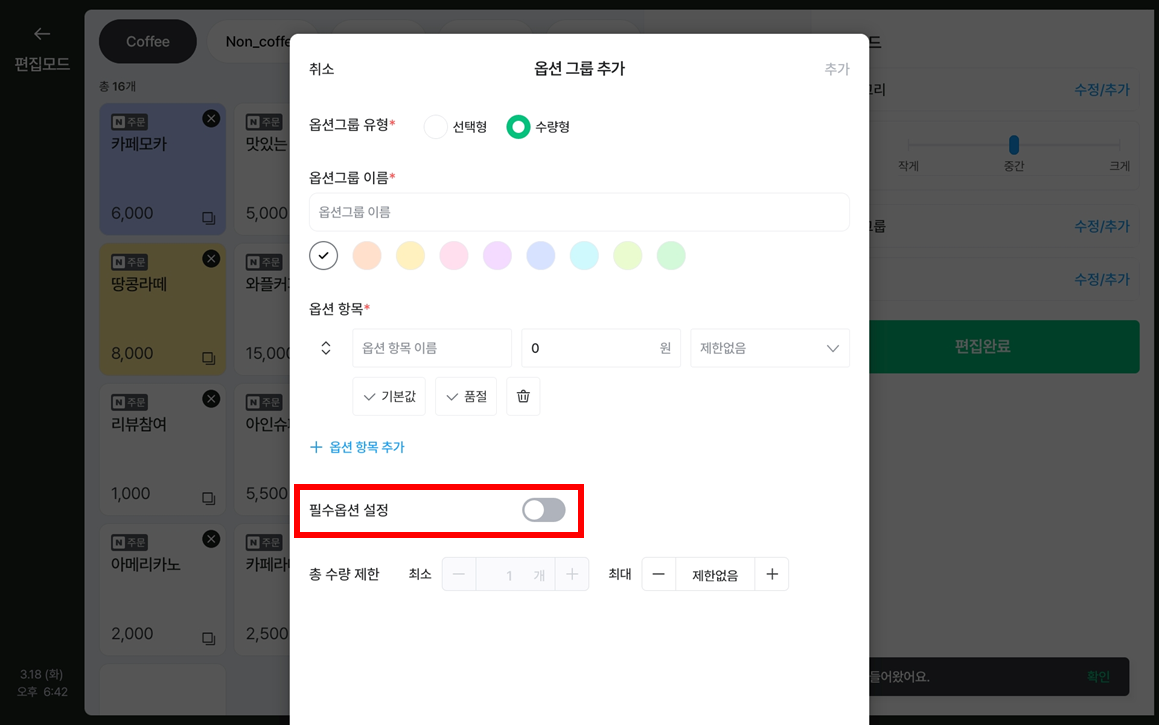Remove the 아메리카노 menu card

point(211,539)
